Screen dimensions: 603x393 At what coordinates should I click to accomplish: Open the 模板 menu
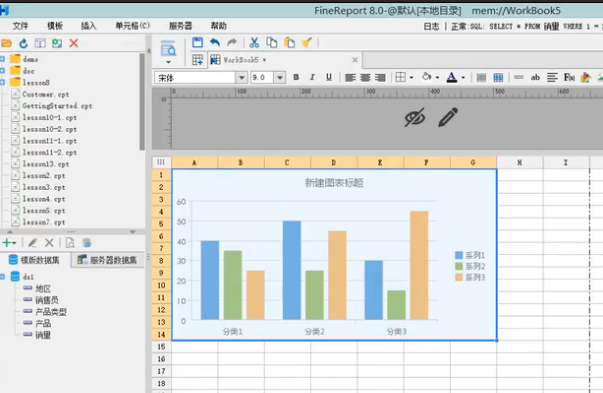[x=55, y=26]
